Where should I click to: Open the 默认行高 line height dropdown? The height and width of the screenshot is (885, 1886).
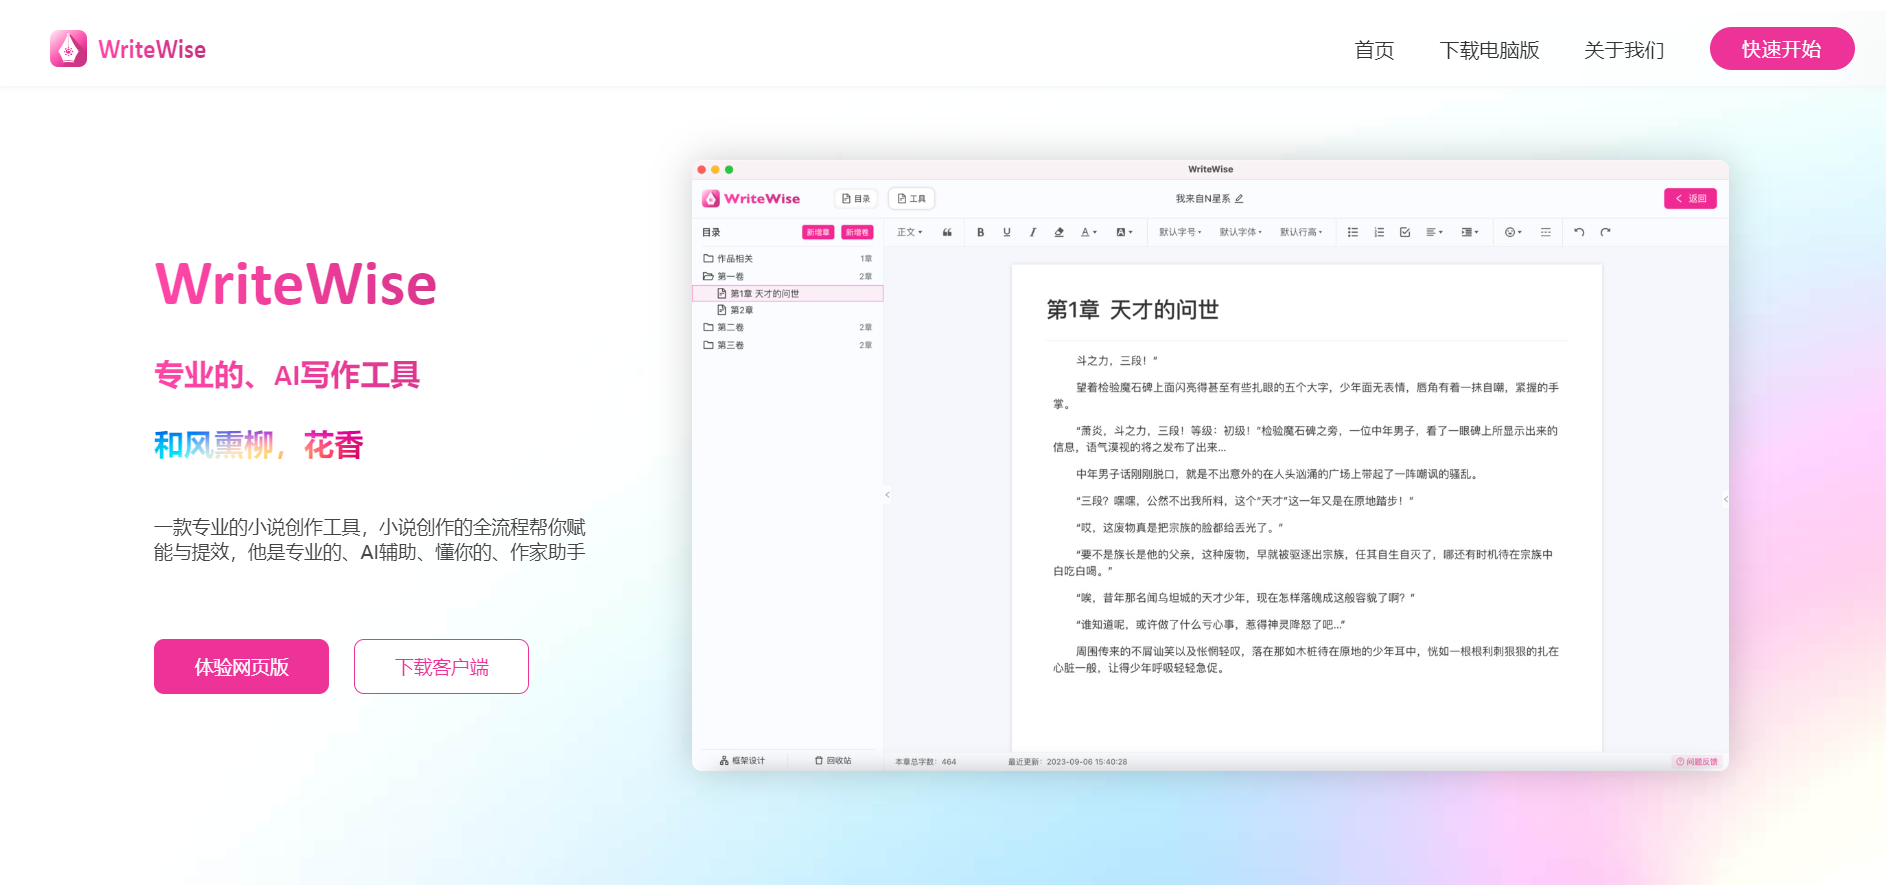(x=1301, y=232)
